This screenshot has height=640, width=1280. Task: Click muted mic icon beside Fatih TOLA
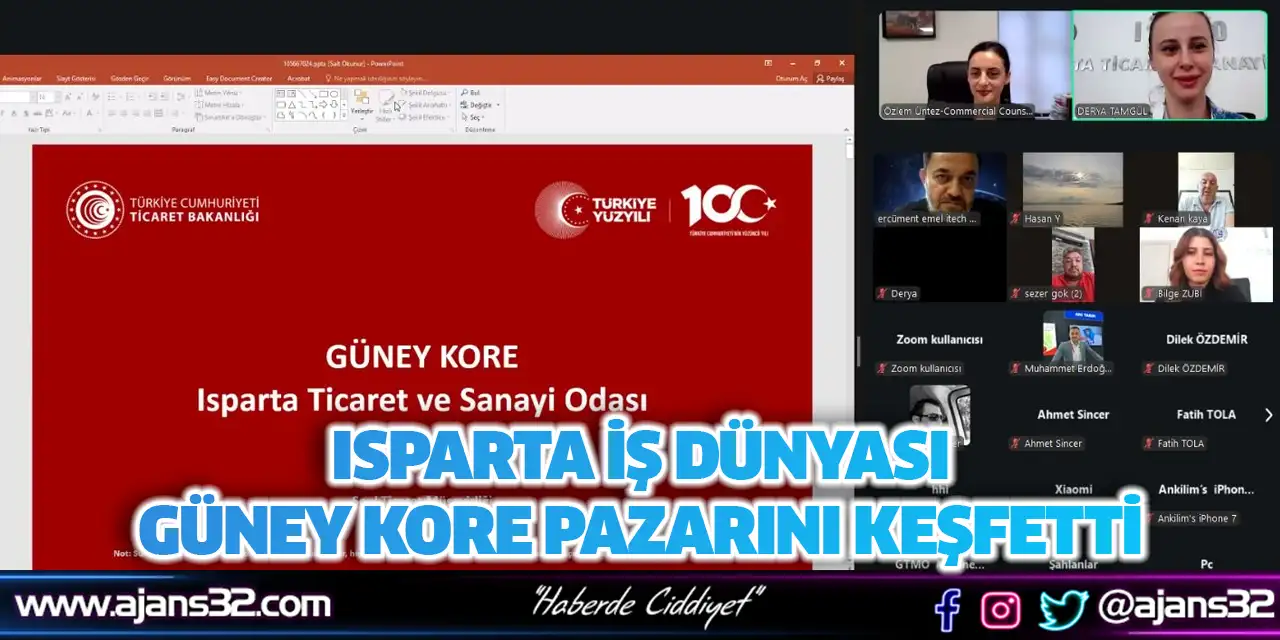pos(1149,444)
